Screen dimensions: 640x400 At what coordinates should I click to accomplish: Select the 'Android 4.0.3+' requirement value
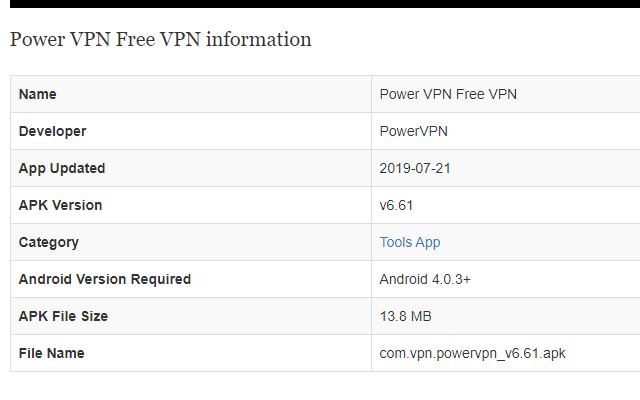[x=425, y=279]
